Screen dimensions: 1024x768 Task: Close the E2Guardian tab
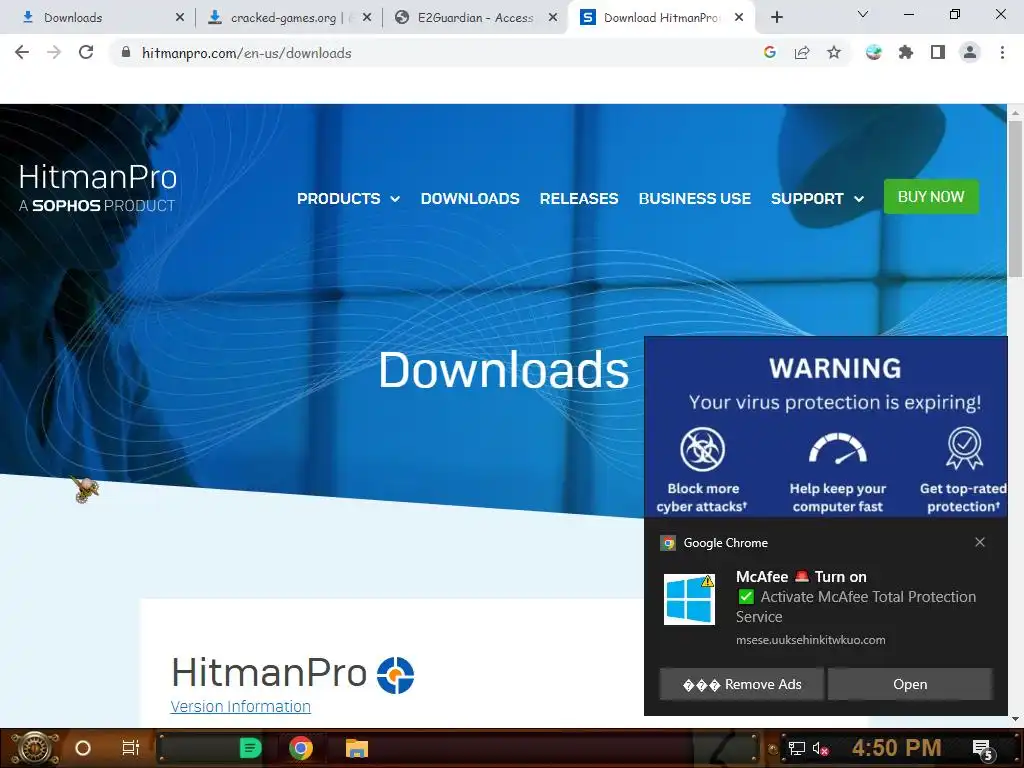pos(553,18)
